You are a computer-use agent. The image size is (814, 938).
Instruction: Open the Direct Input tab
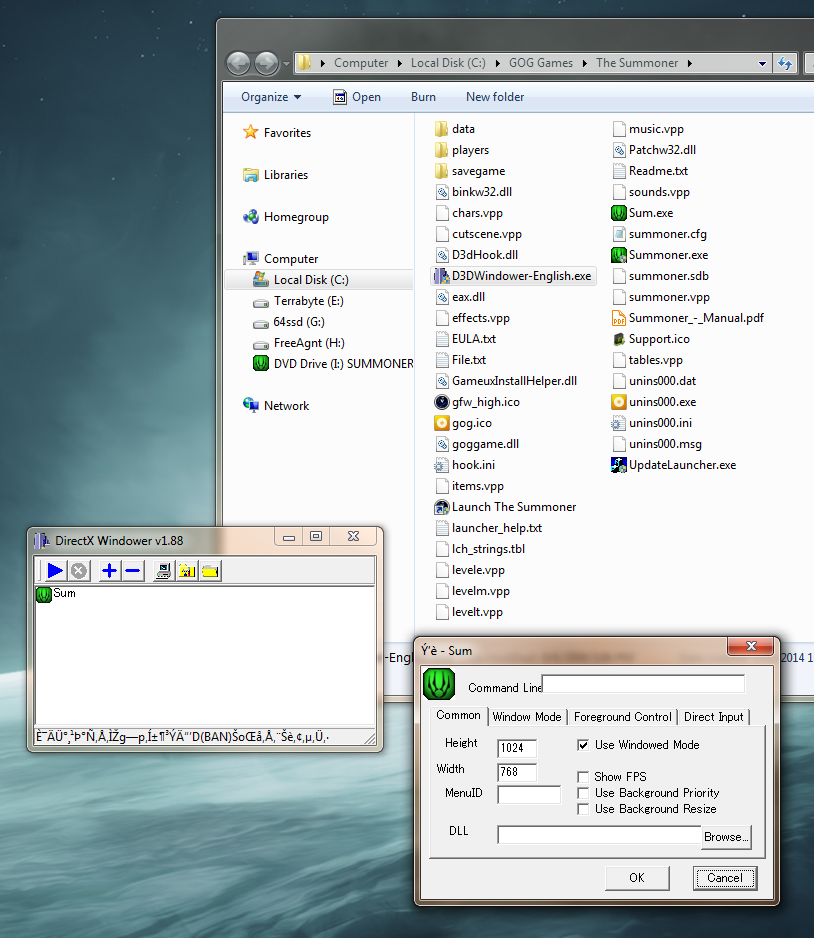(x=714, y=717)
